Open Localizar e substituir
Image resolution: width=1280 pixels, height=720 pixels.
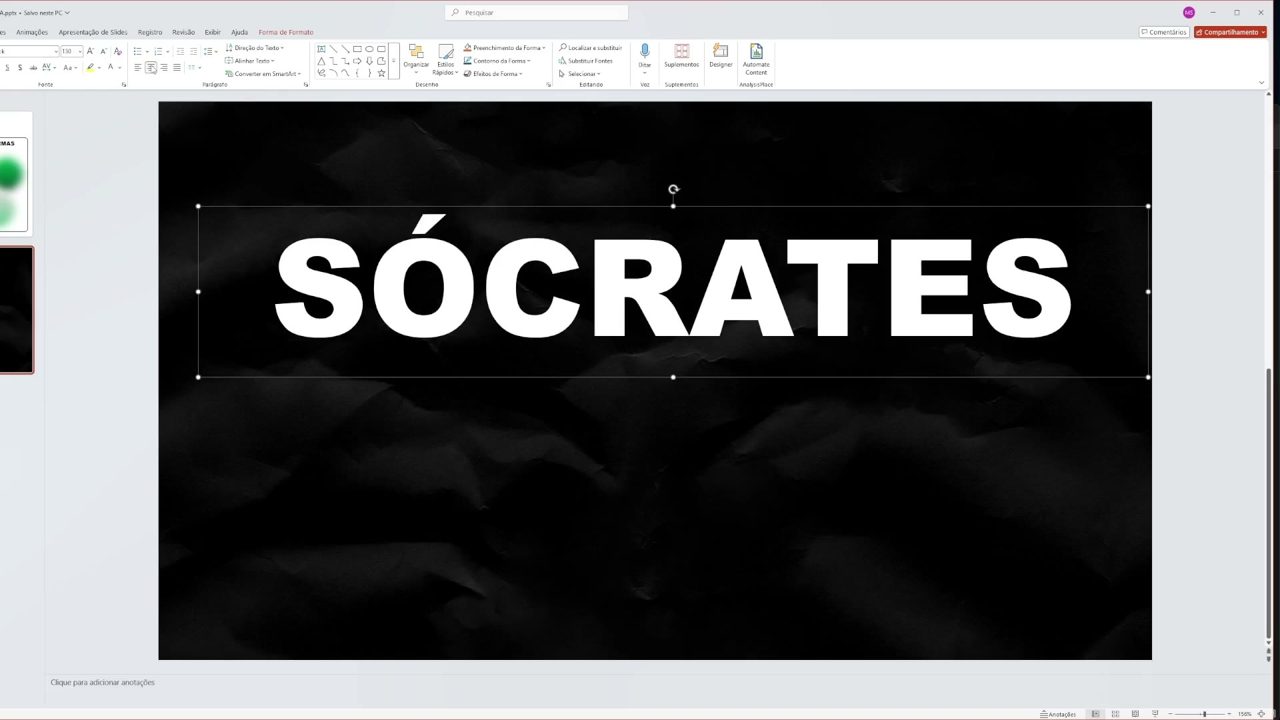[590, 48]
